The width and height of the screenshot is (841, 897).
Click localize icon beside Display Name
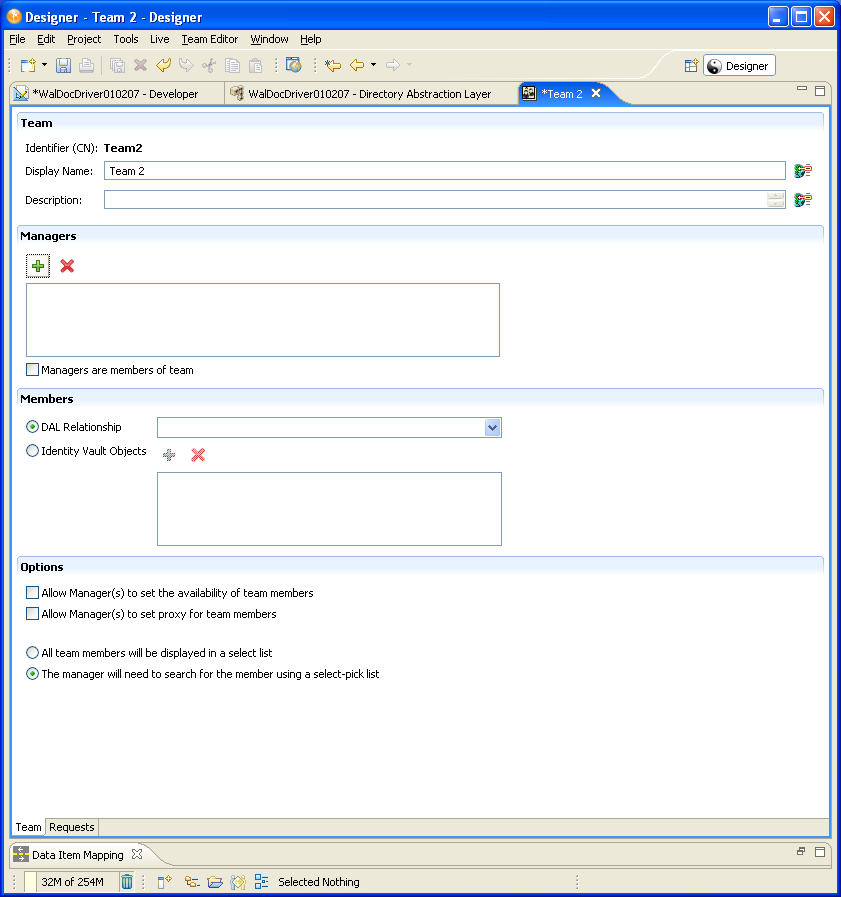pyautogui.click(x=803, y=170)
